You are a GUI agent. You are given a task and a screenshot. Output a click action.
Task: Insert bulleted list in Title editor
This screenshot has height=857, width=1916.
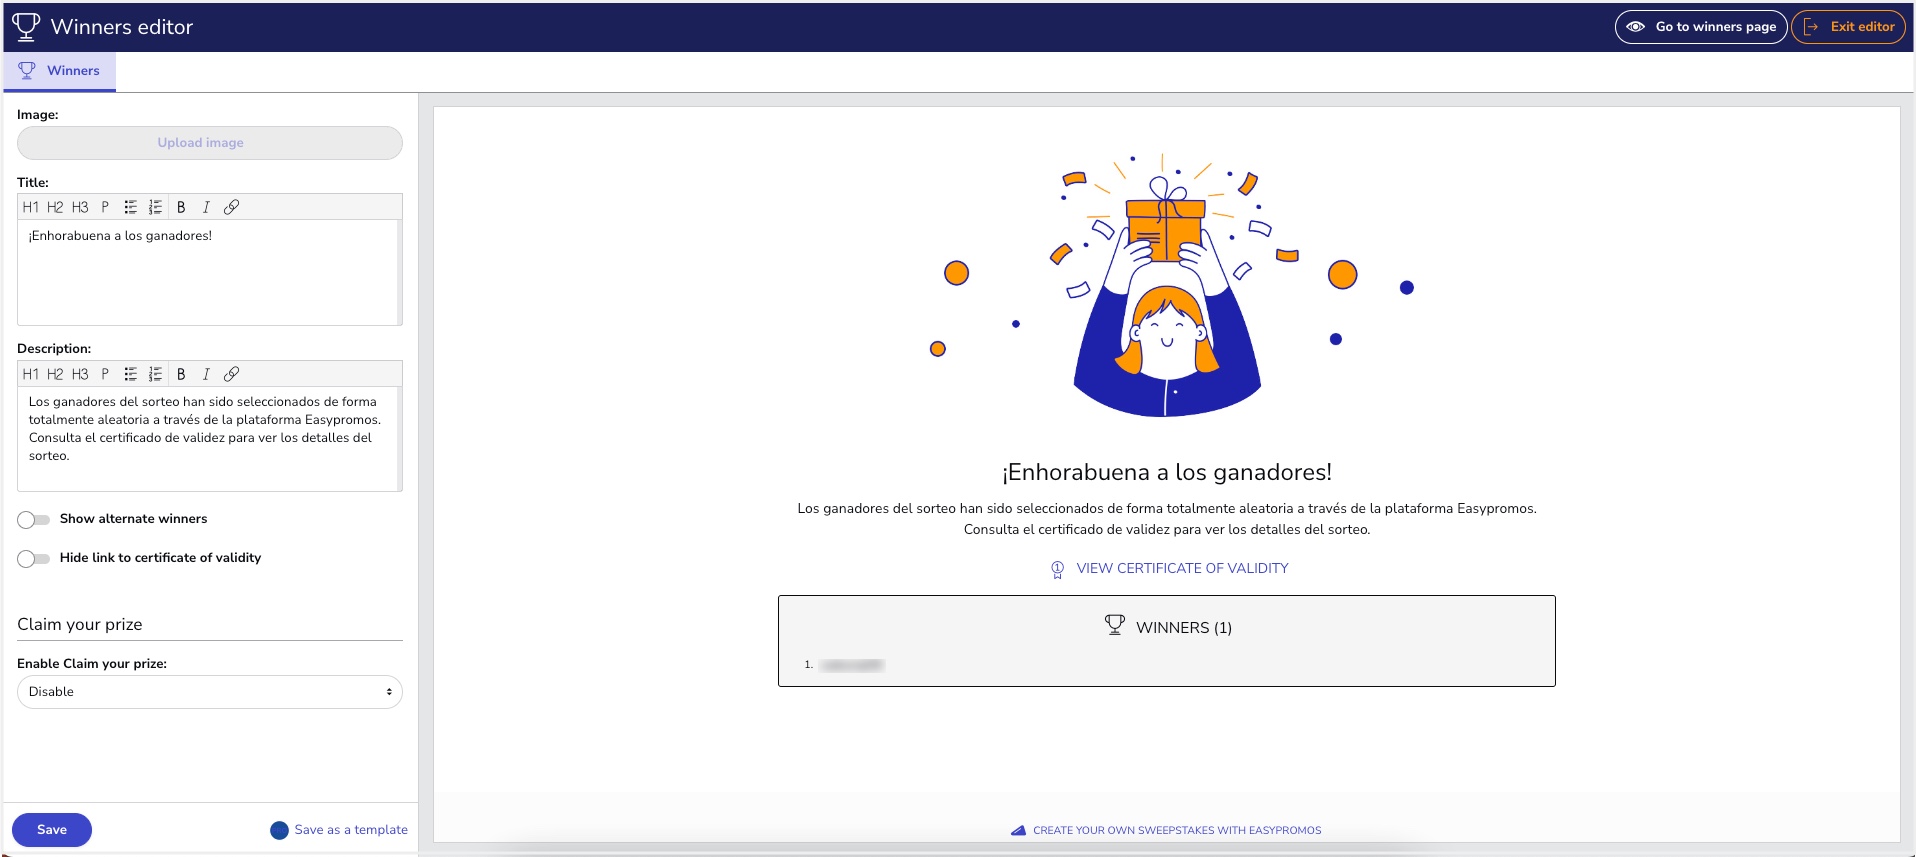(x=130, y=207)
